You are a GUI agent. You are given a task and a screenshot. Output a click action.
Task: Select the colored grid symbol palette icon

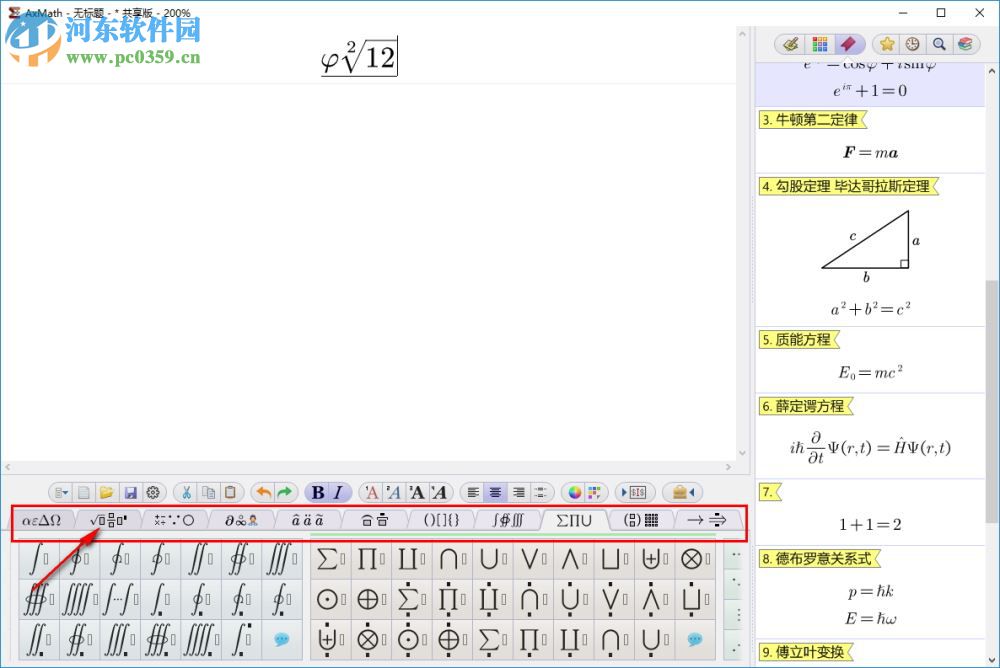click(x=820, y=45)
